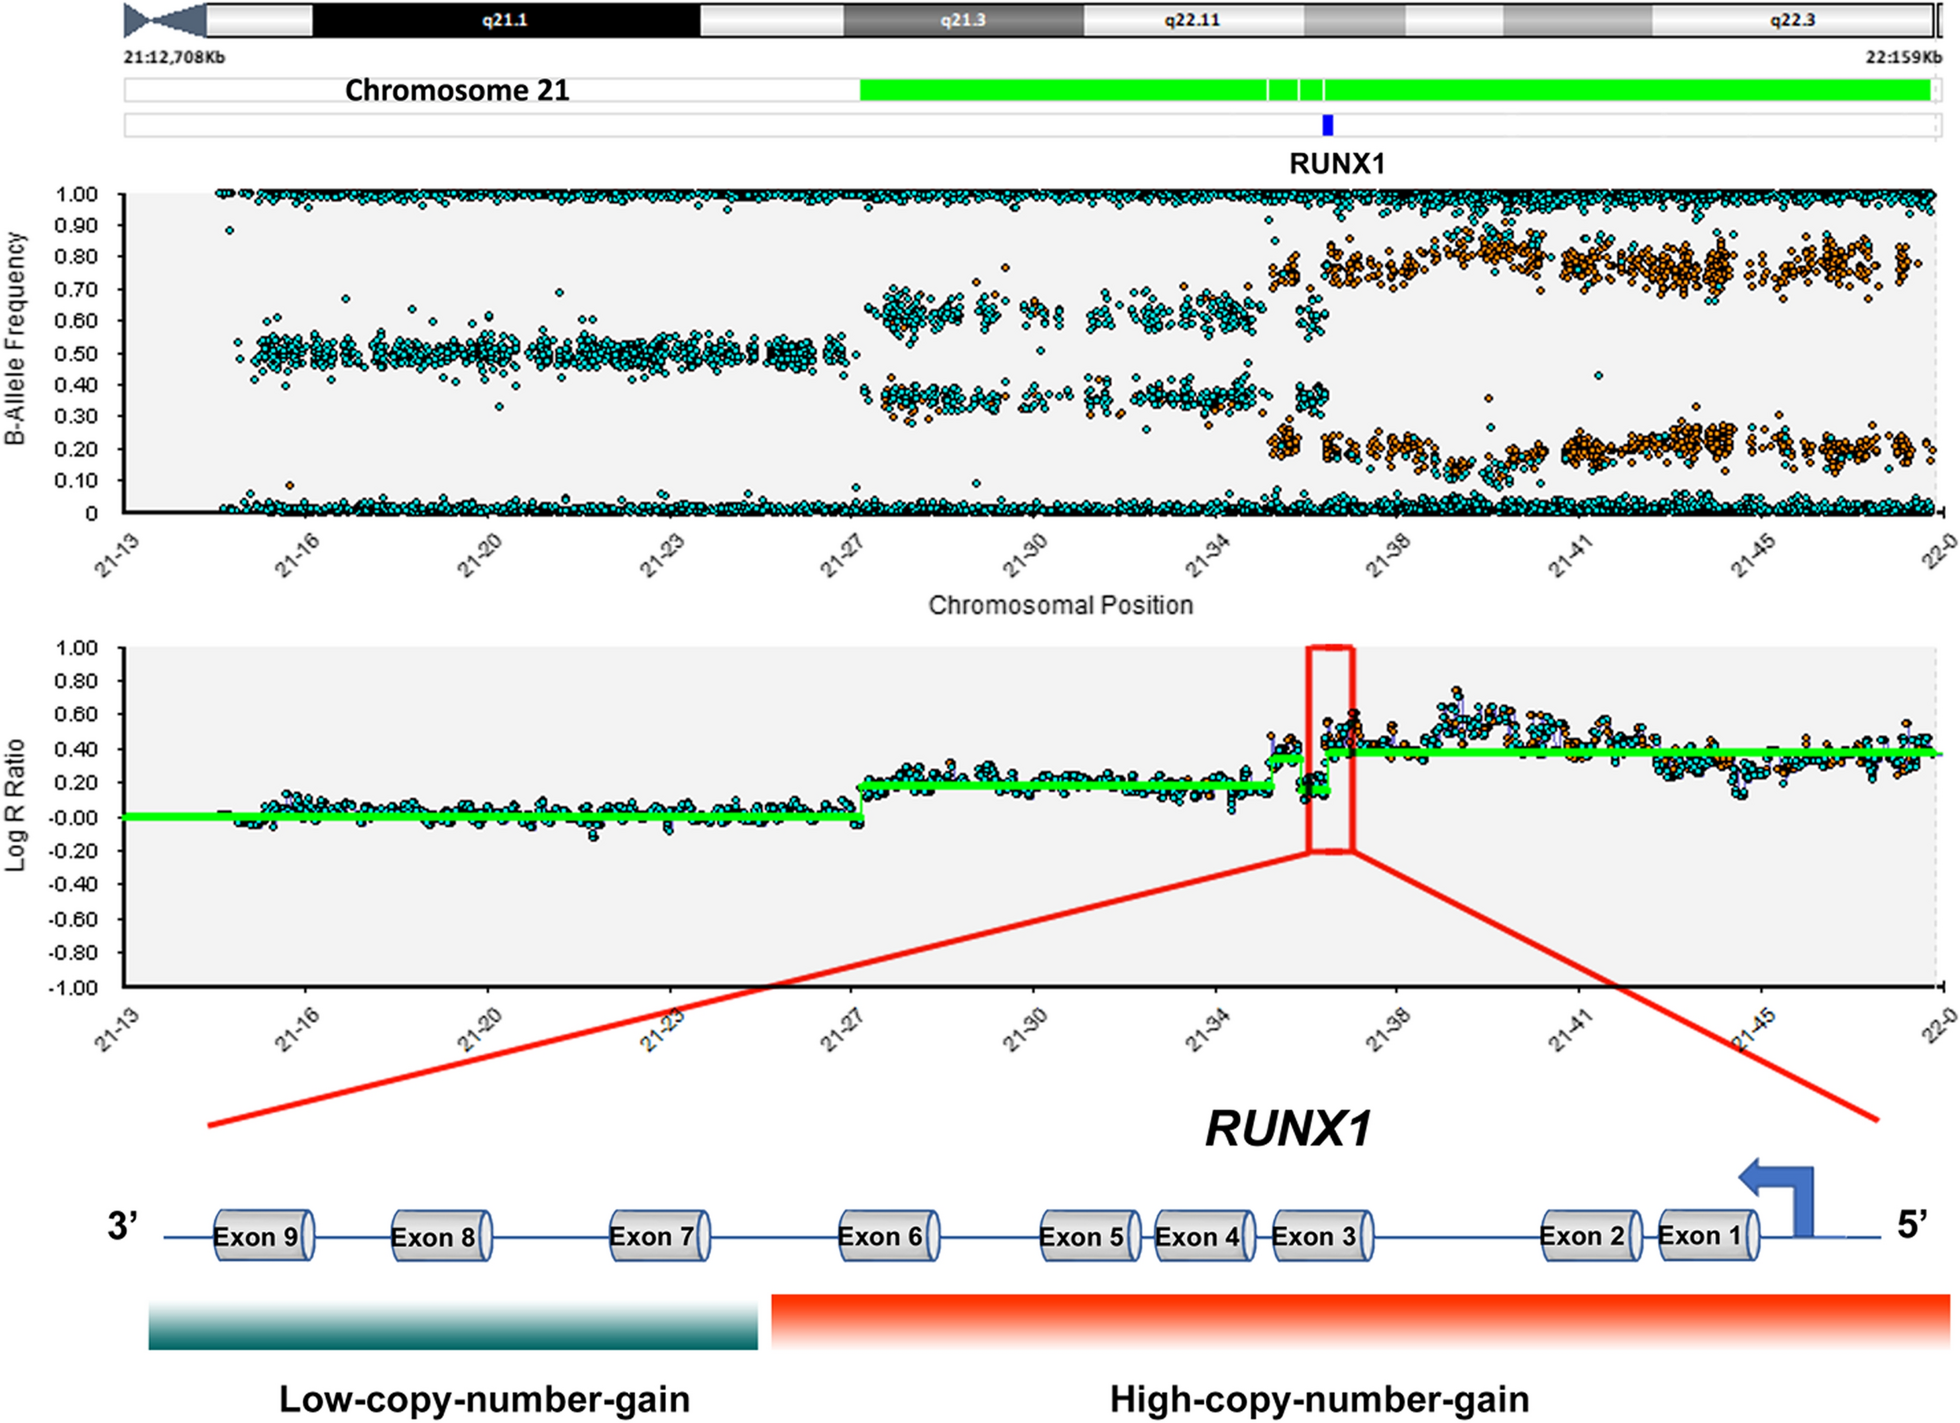Click the 5' end label
This screenshot has height=1423, width=1960.
[1912, 1223]
